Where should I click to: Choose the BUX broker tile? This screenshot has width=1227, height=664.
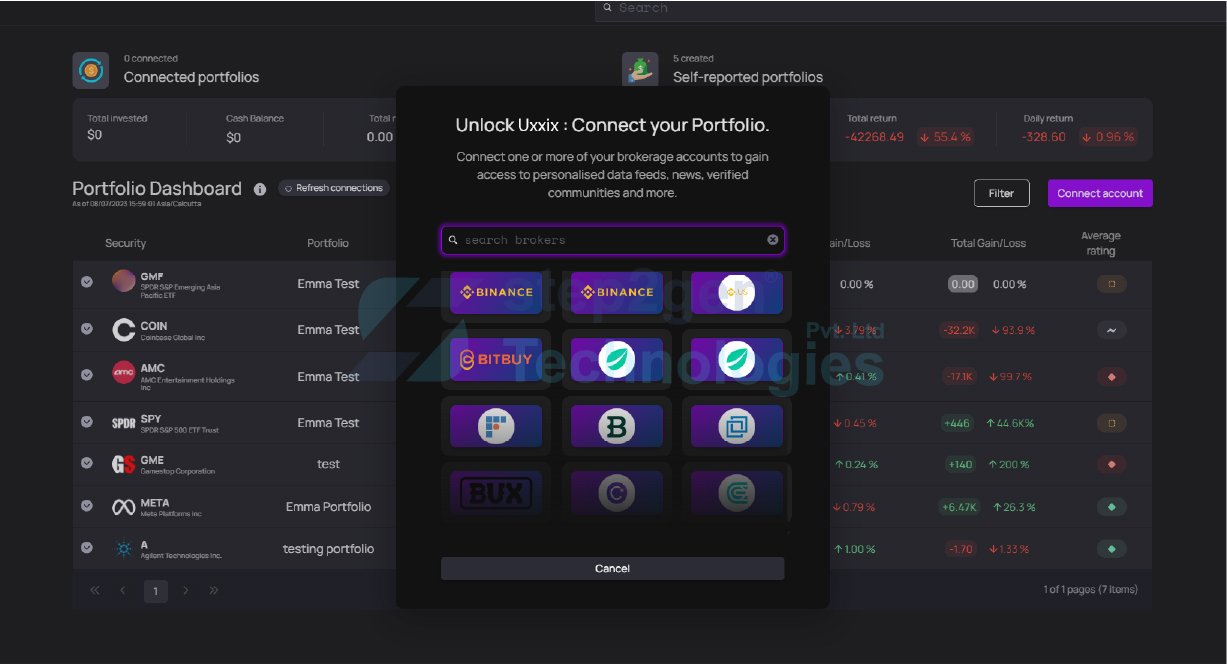[496, 493]
